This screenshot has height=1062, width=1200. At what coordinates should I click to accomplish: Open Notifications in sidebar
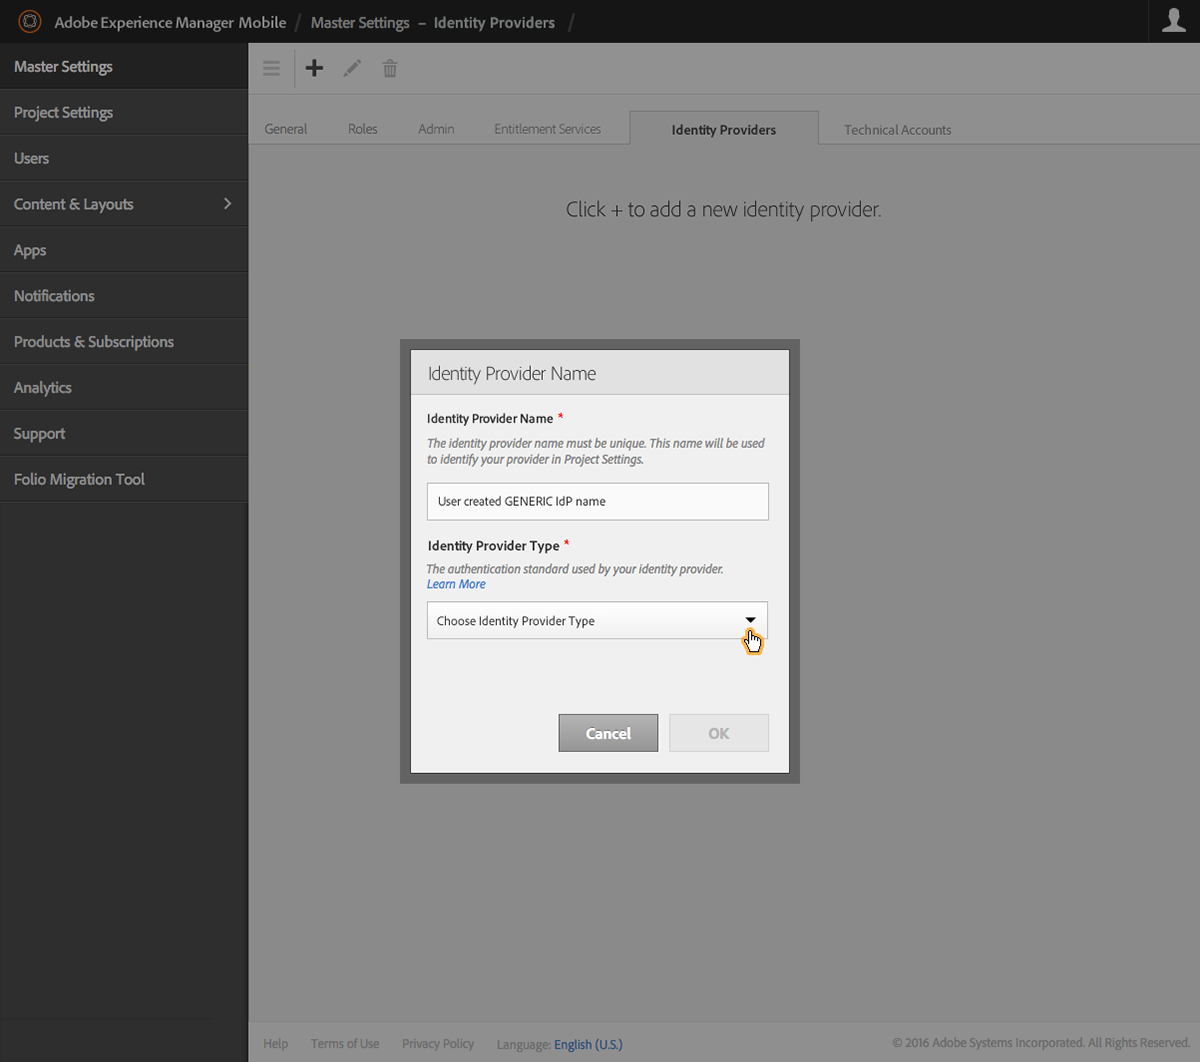tap(124, 296)
